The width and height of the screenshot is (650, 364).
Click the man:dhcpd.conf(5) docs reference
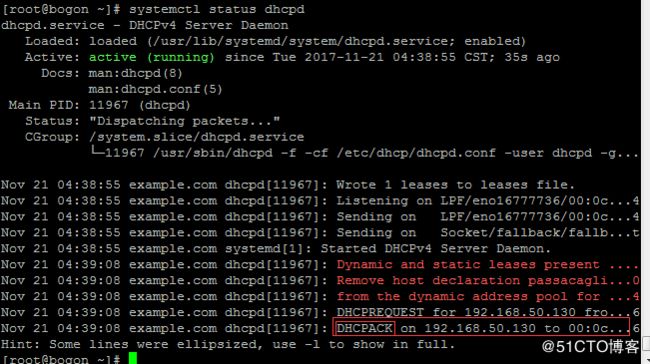[x=155, y=89]
